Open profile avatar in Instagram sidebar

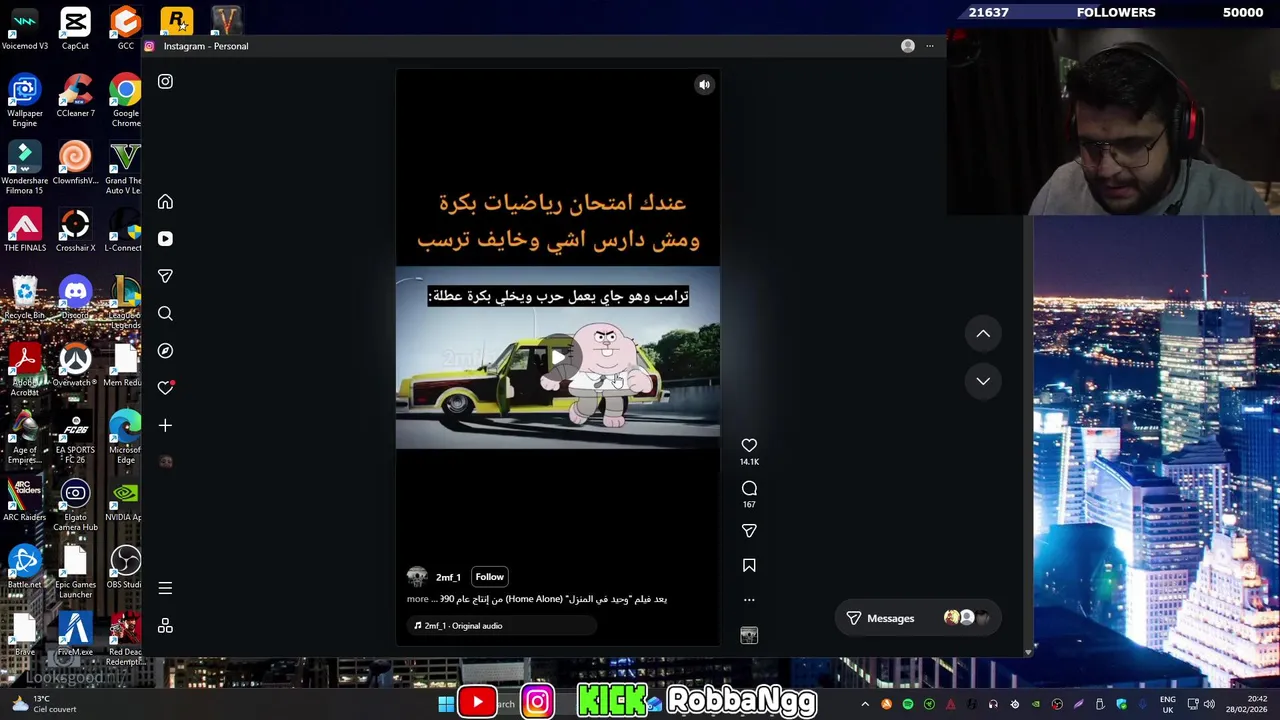tap(166, 462)
